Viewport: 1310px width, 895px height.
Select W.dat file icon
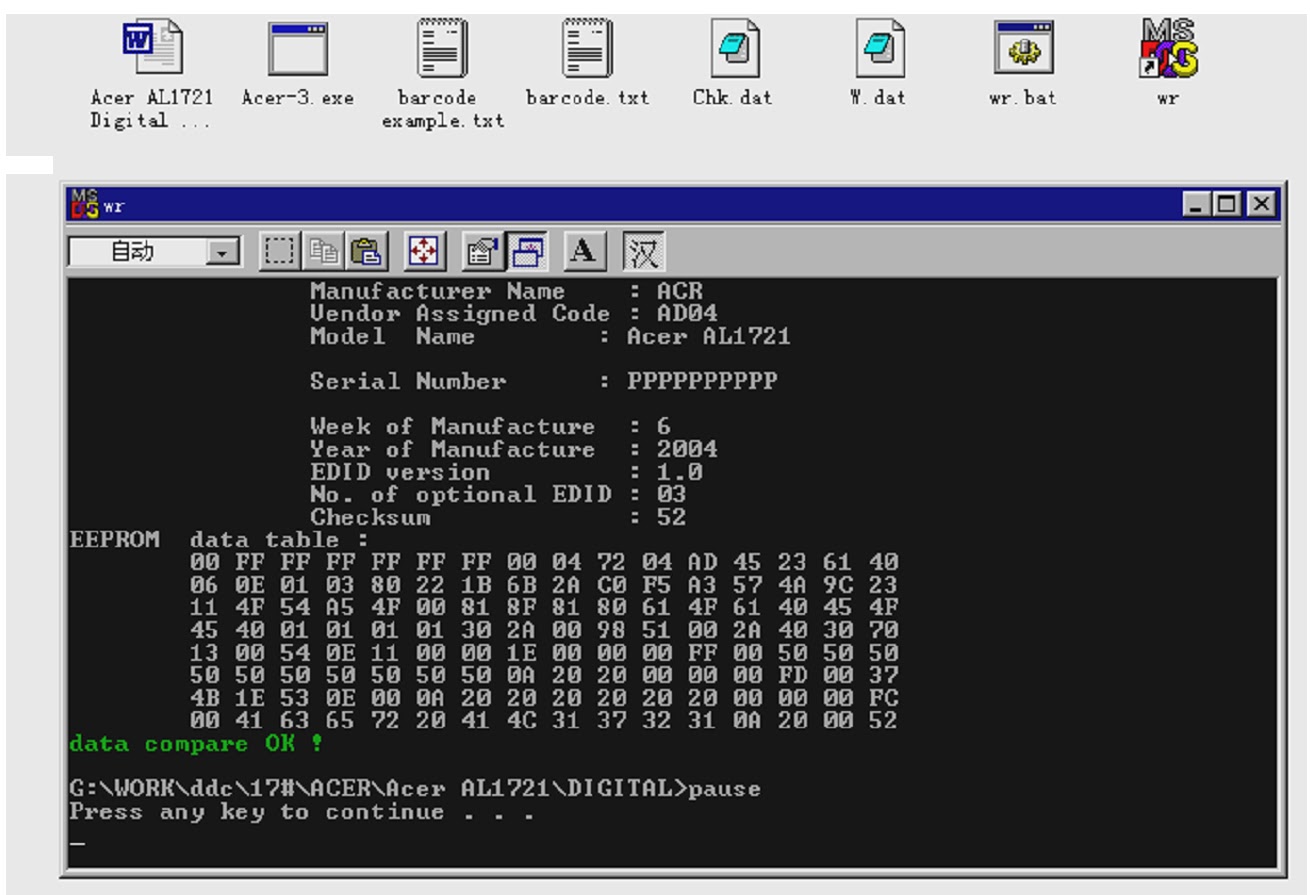878,63
